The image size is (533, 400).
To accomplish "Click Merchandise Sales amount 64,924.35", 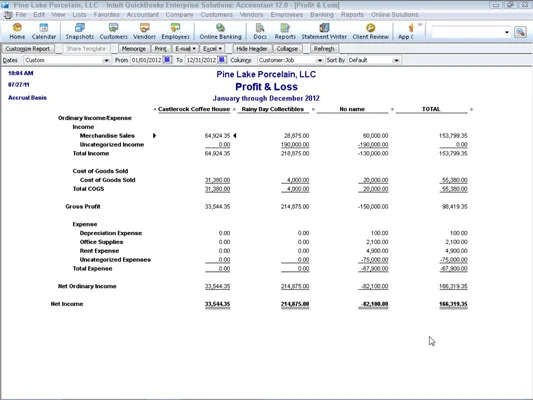I will coord(217,136).
